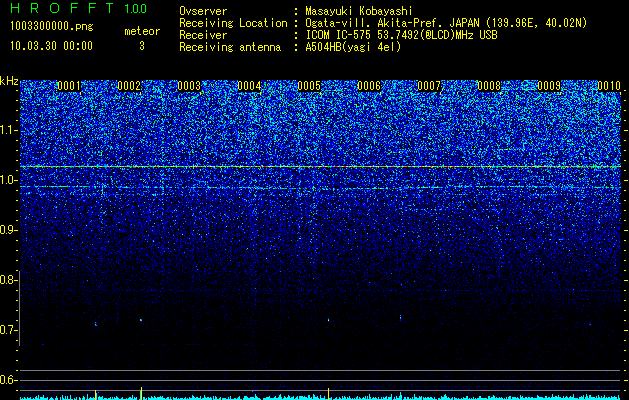The height and width of the screenshot is (400, 629).
Task: Click the timestamp 10.03.30 00:00
Action: coord(51,46)
